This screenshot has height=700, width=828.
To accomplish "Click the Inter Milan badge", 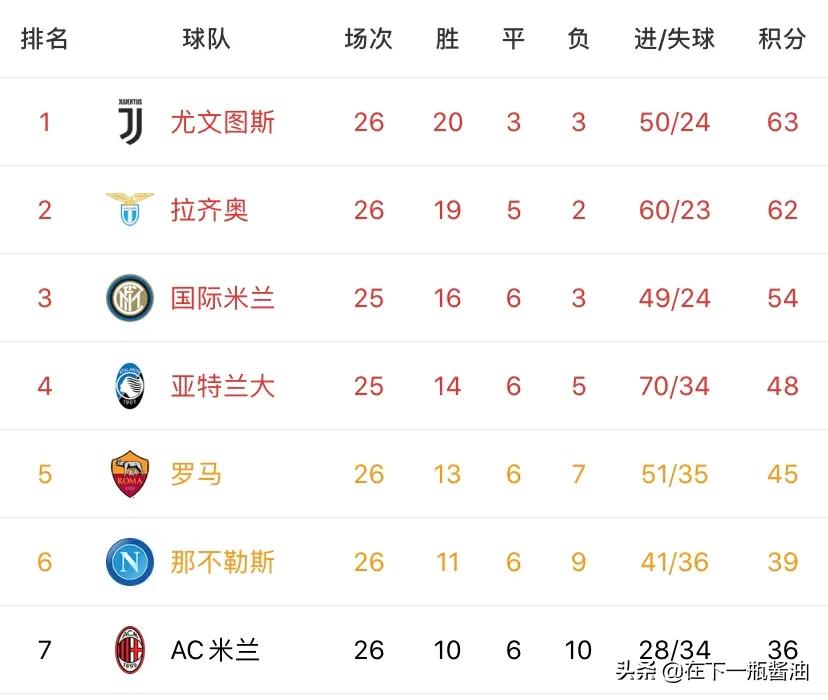I will click(130, 298).
